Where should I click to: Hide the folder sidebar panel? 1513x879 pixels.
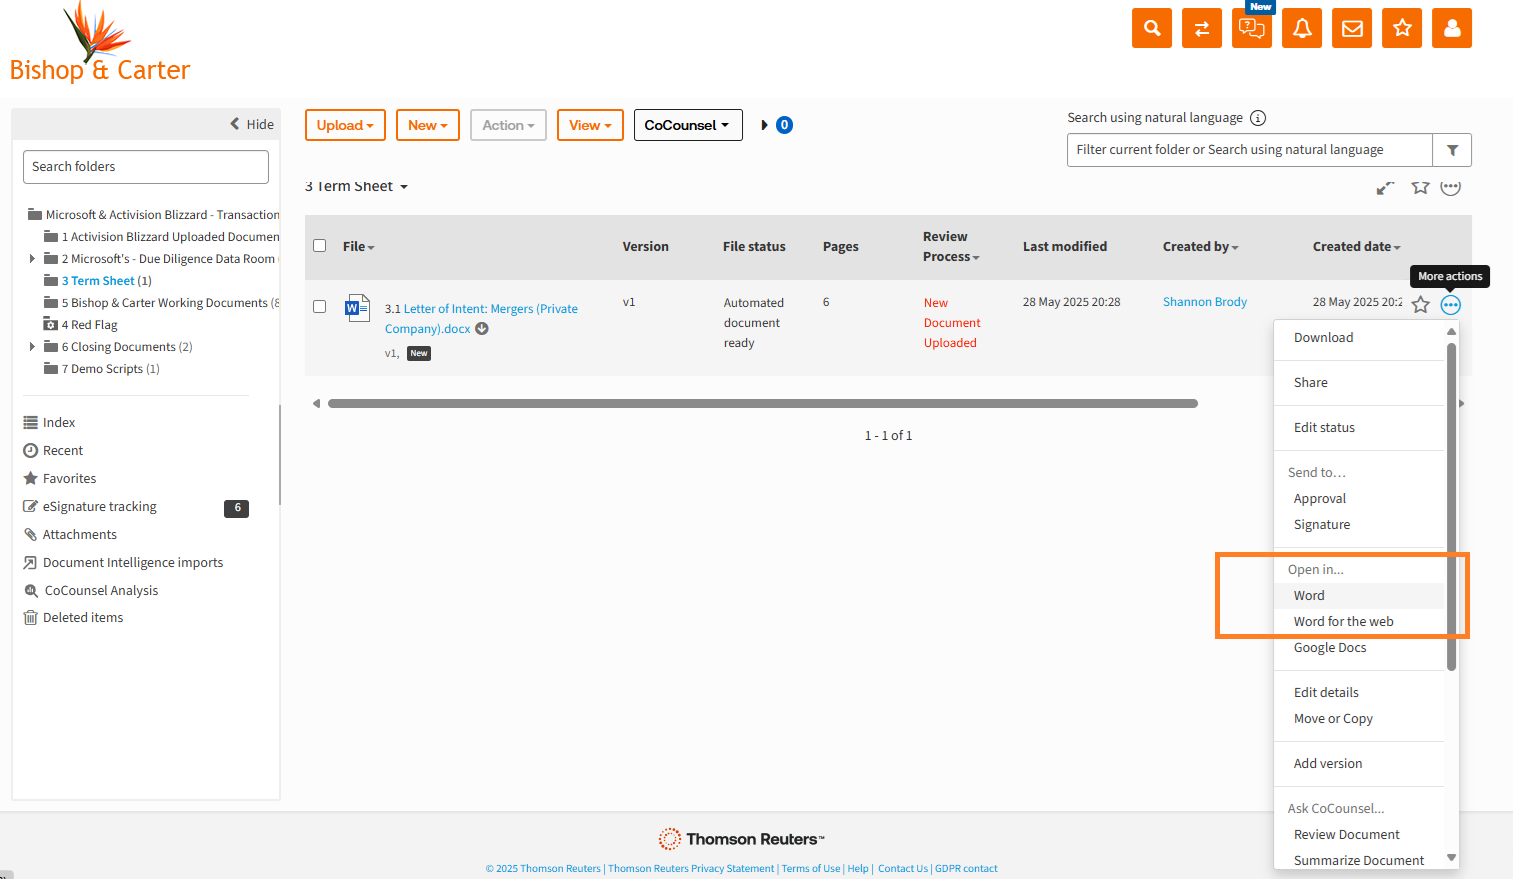coord(252,124)
